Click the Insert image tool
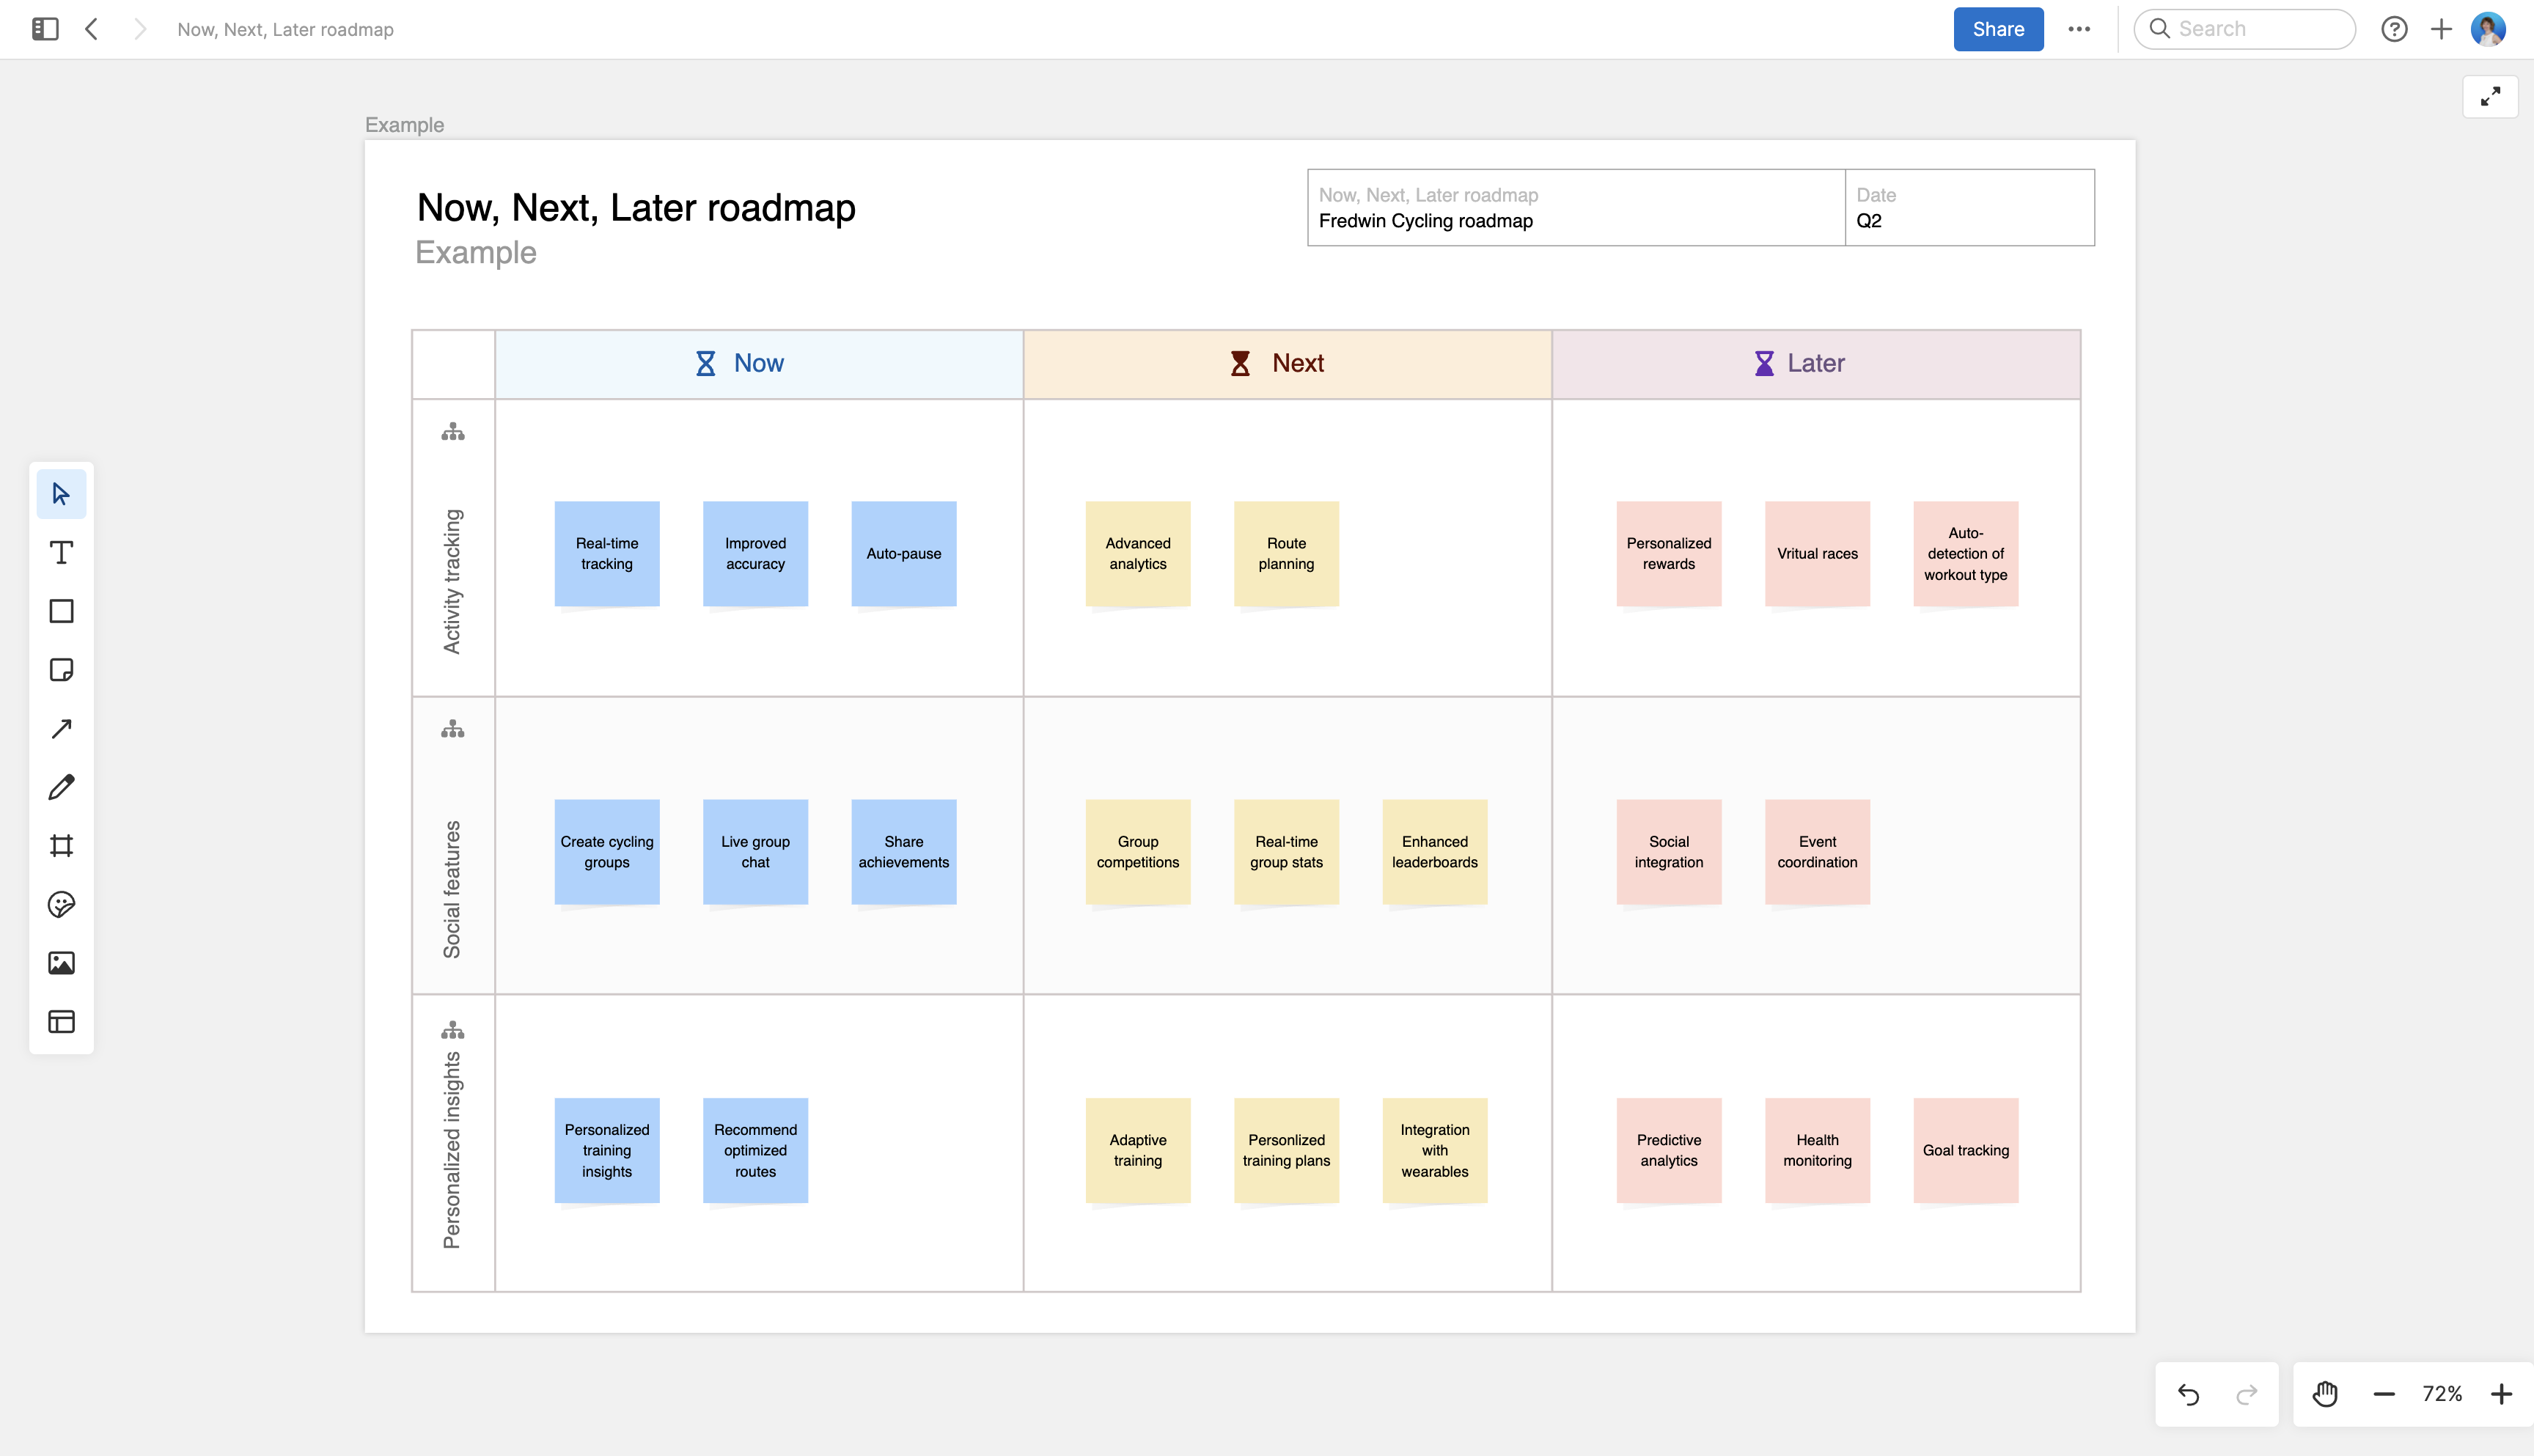 click(61, 963)
